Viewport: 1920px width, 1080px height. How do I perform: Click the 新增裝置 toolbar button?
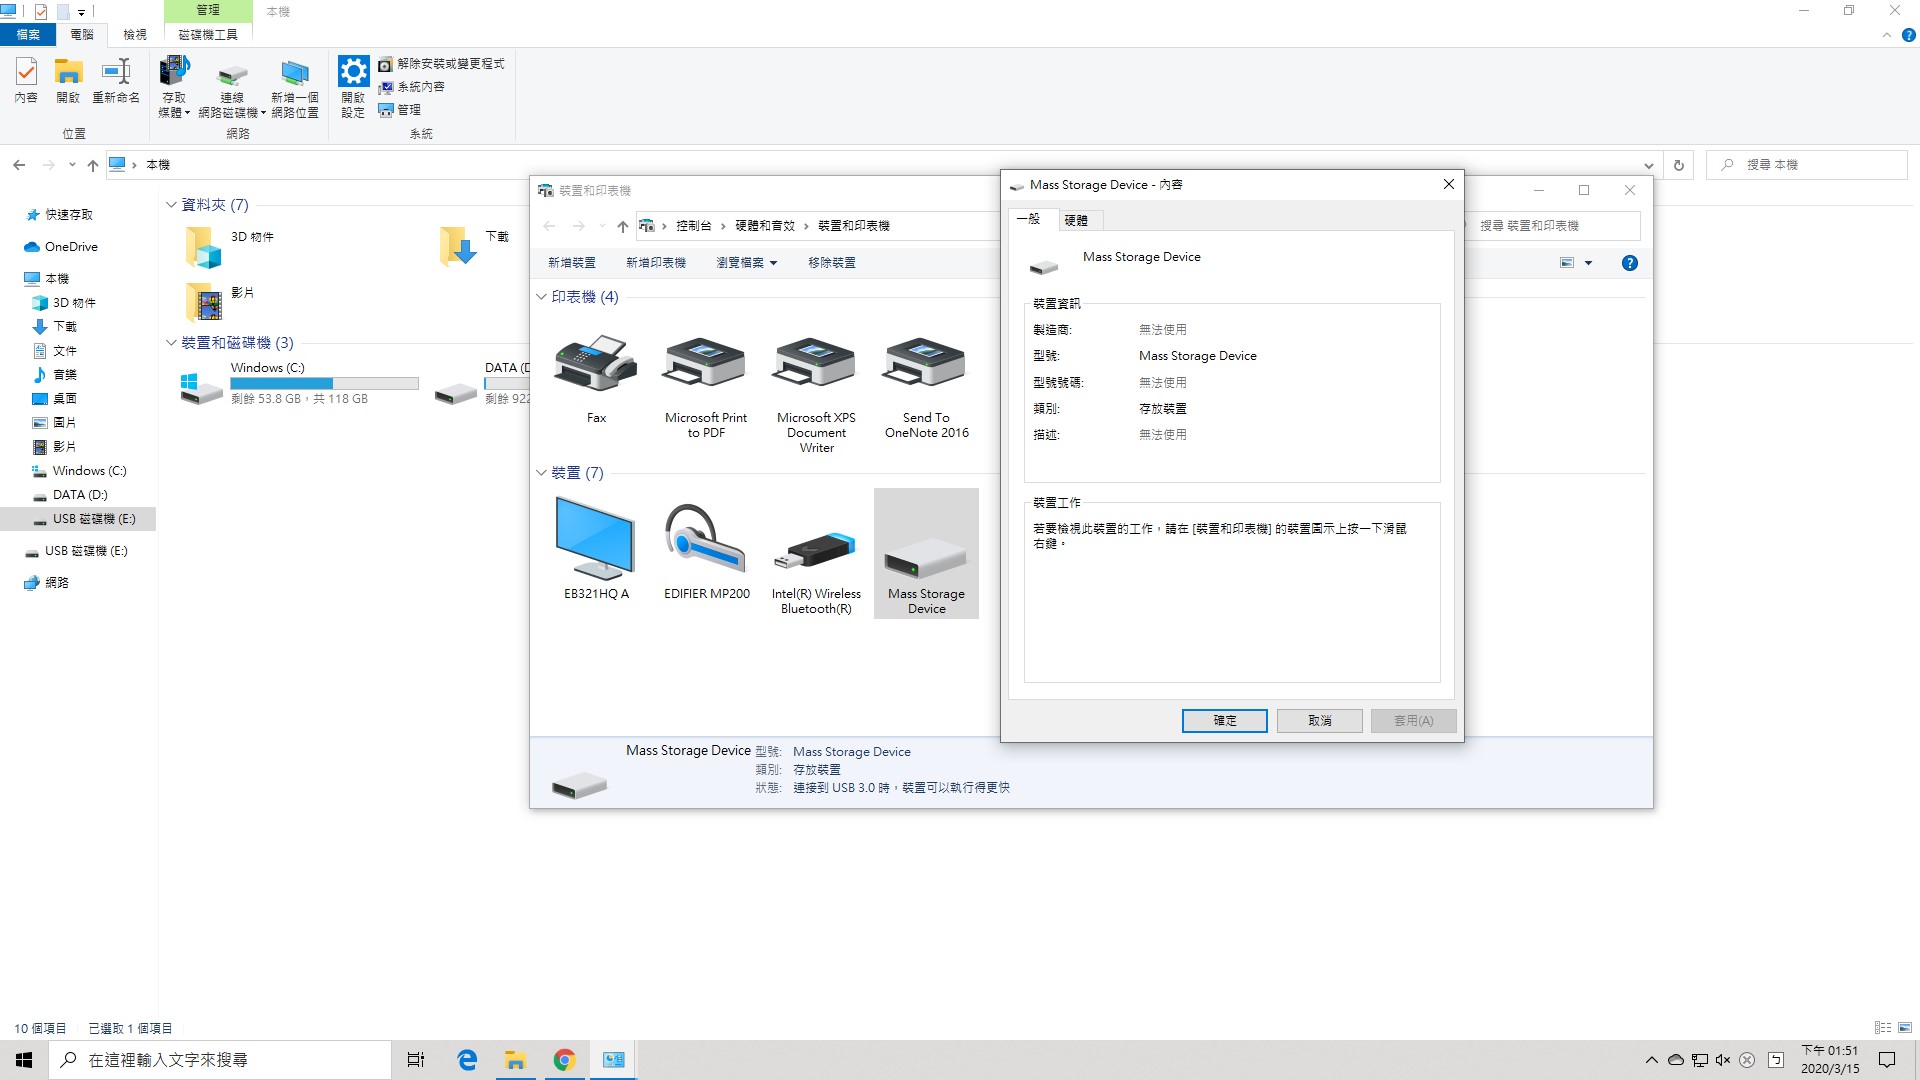571,263
